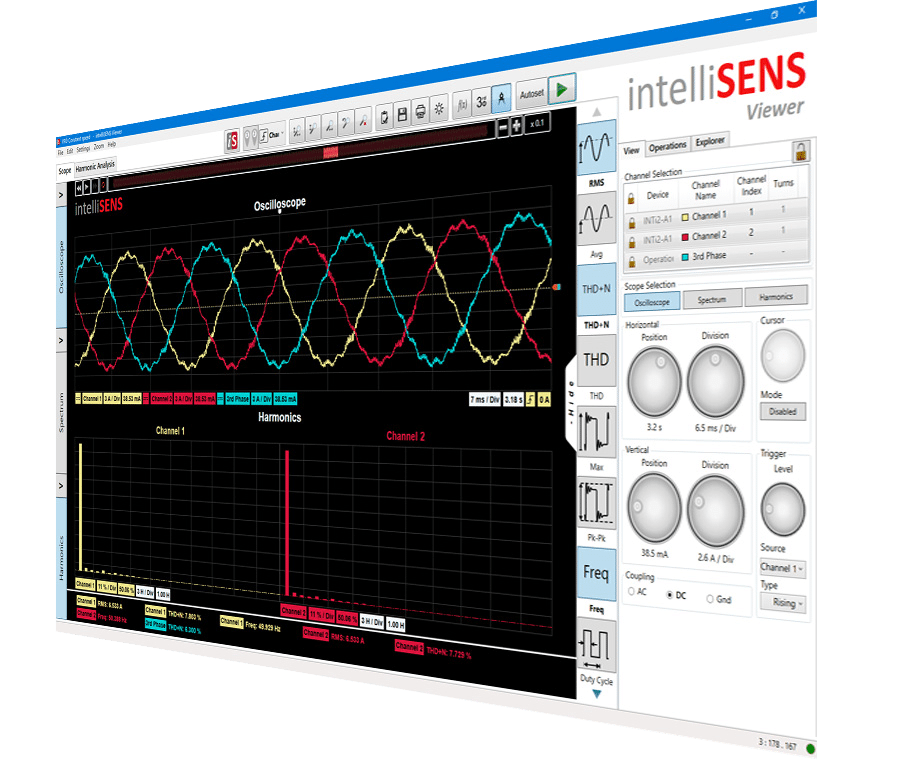Toggle lock on 3rd Phase row
The image size is (900, 760).
point(632,261)
